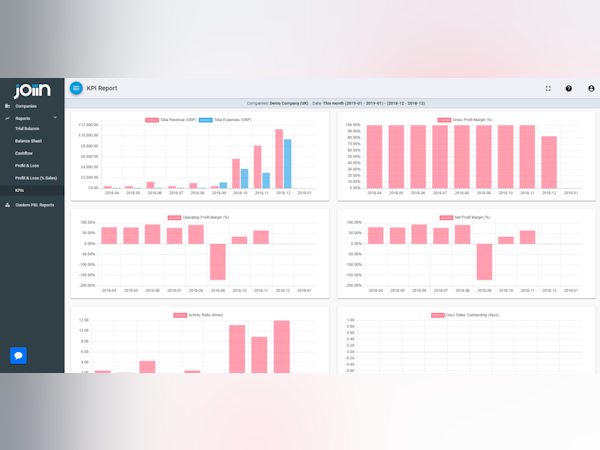Open the Profit & Loss report
Viewport: 600px width, 450px height.
[27, 166]
